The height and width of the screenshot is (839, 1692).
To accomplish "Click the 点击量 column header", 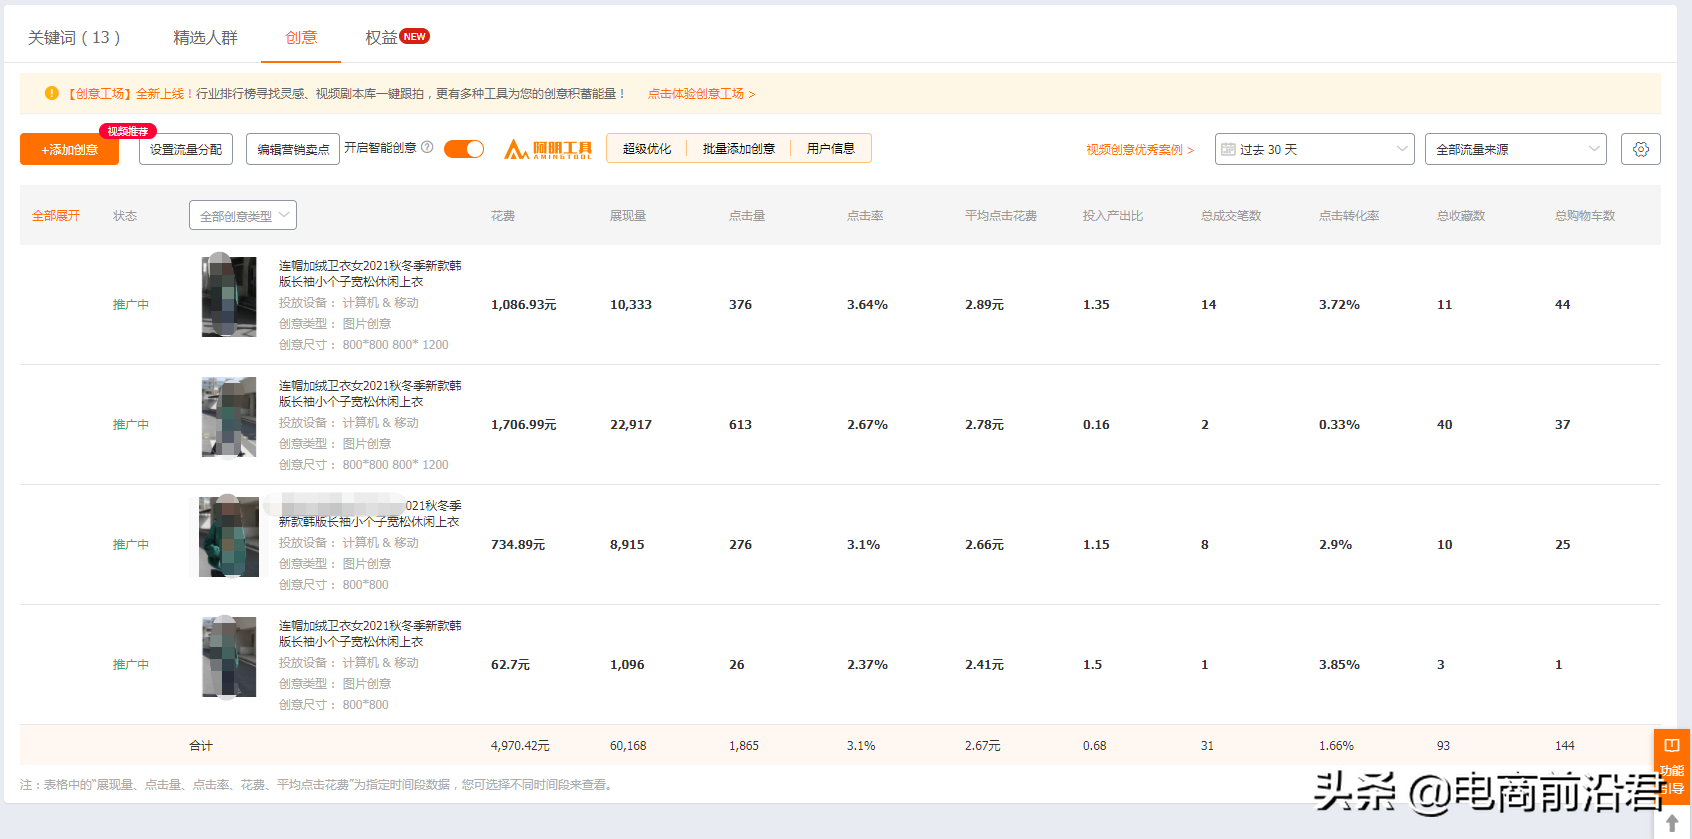I will (x=747, y=215).
